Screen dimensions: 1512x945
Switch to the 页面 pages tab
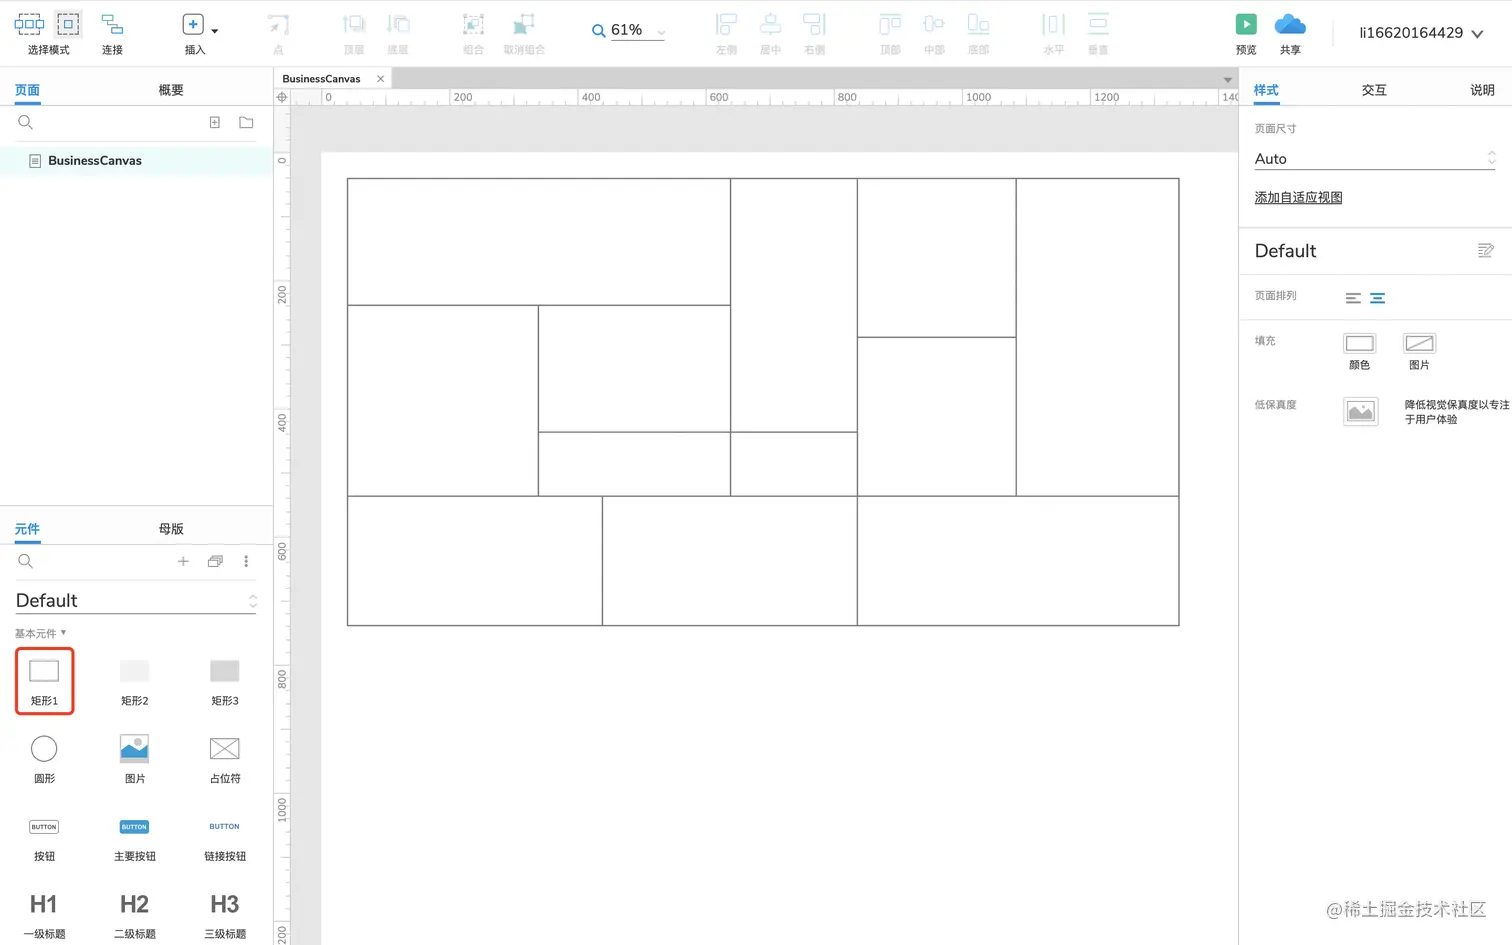tap(27, 90)
